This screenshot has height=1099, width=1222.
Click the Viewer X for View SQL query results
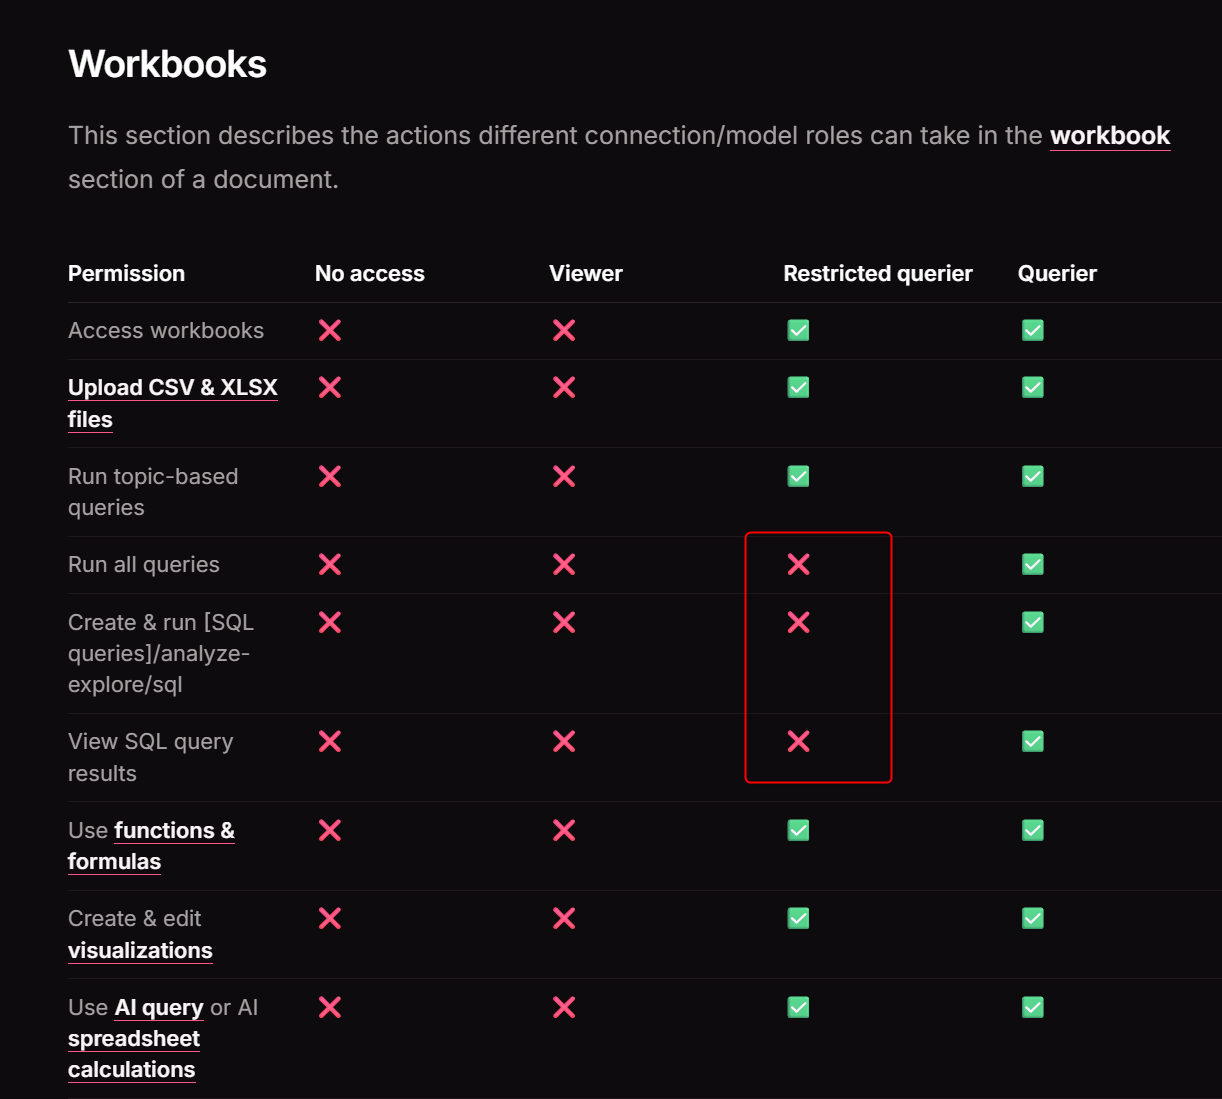(564, 741)
